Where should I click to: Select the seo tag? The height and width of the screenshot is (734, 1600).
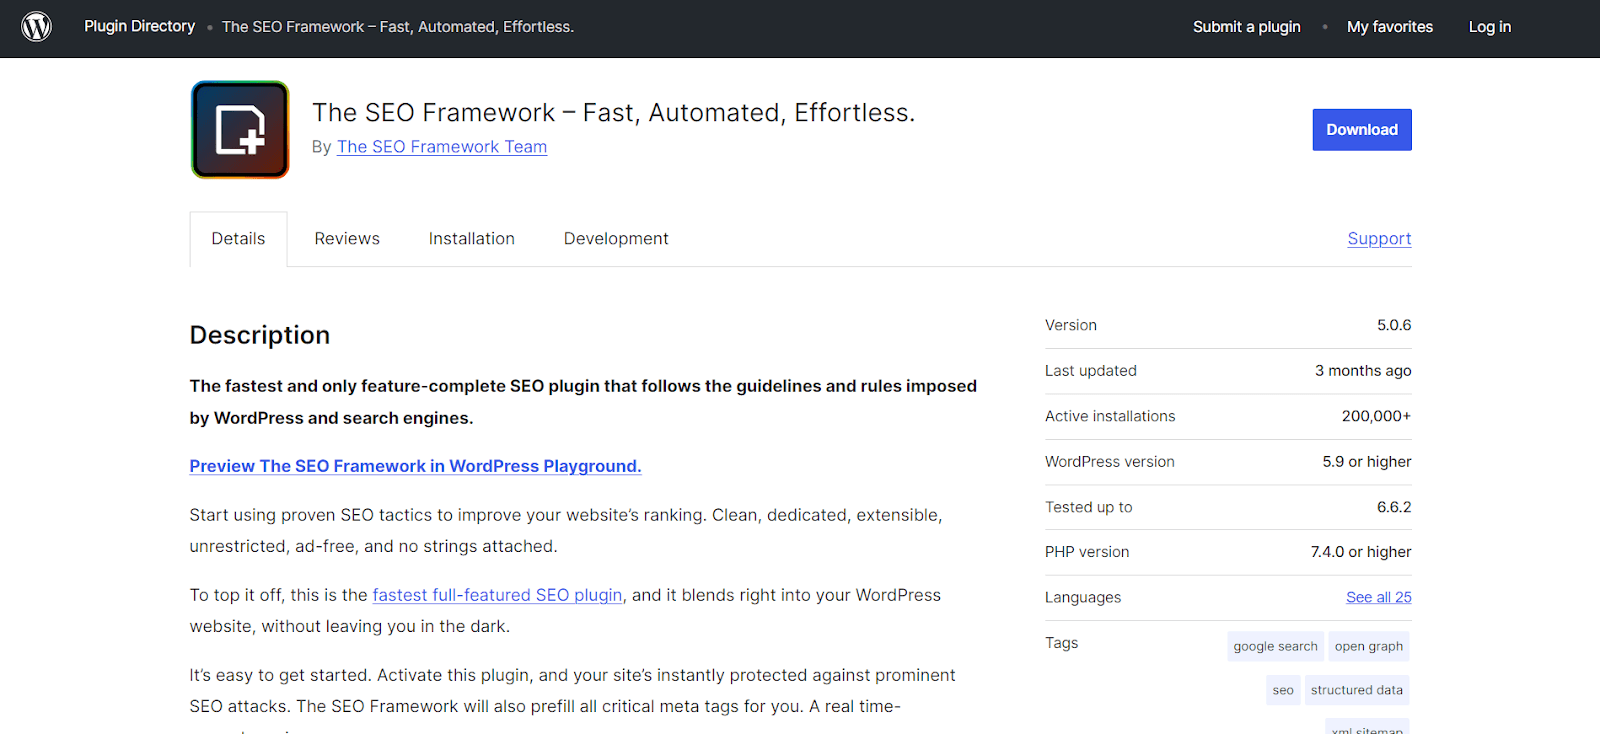[x=1283, y=690]
